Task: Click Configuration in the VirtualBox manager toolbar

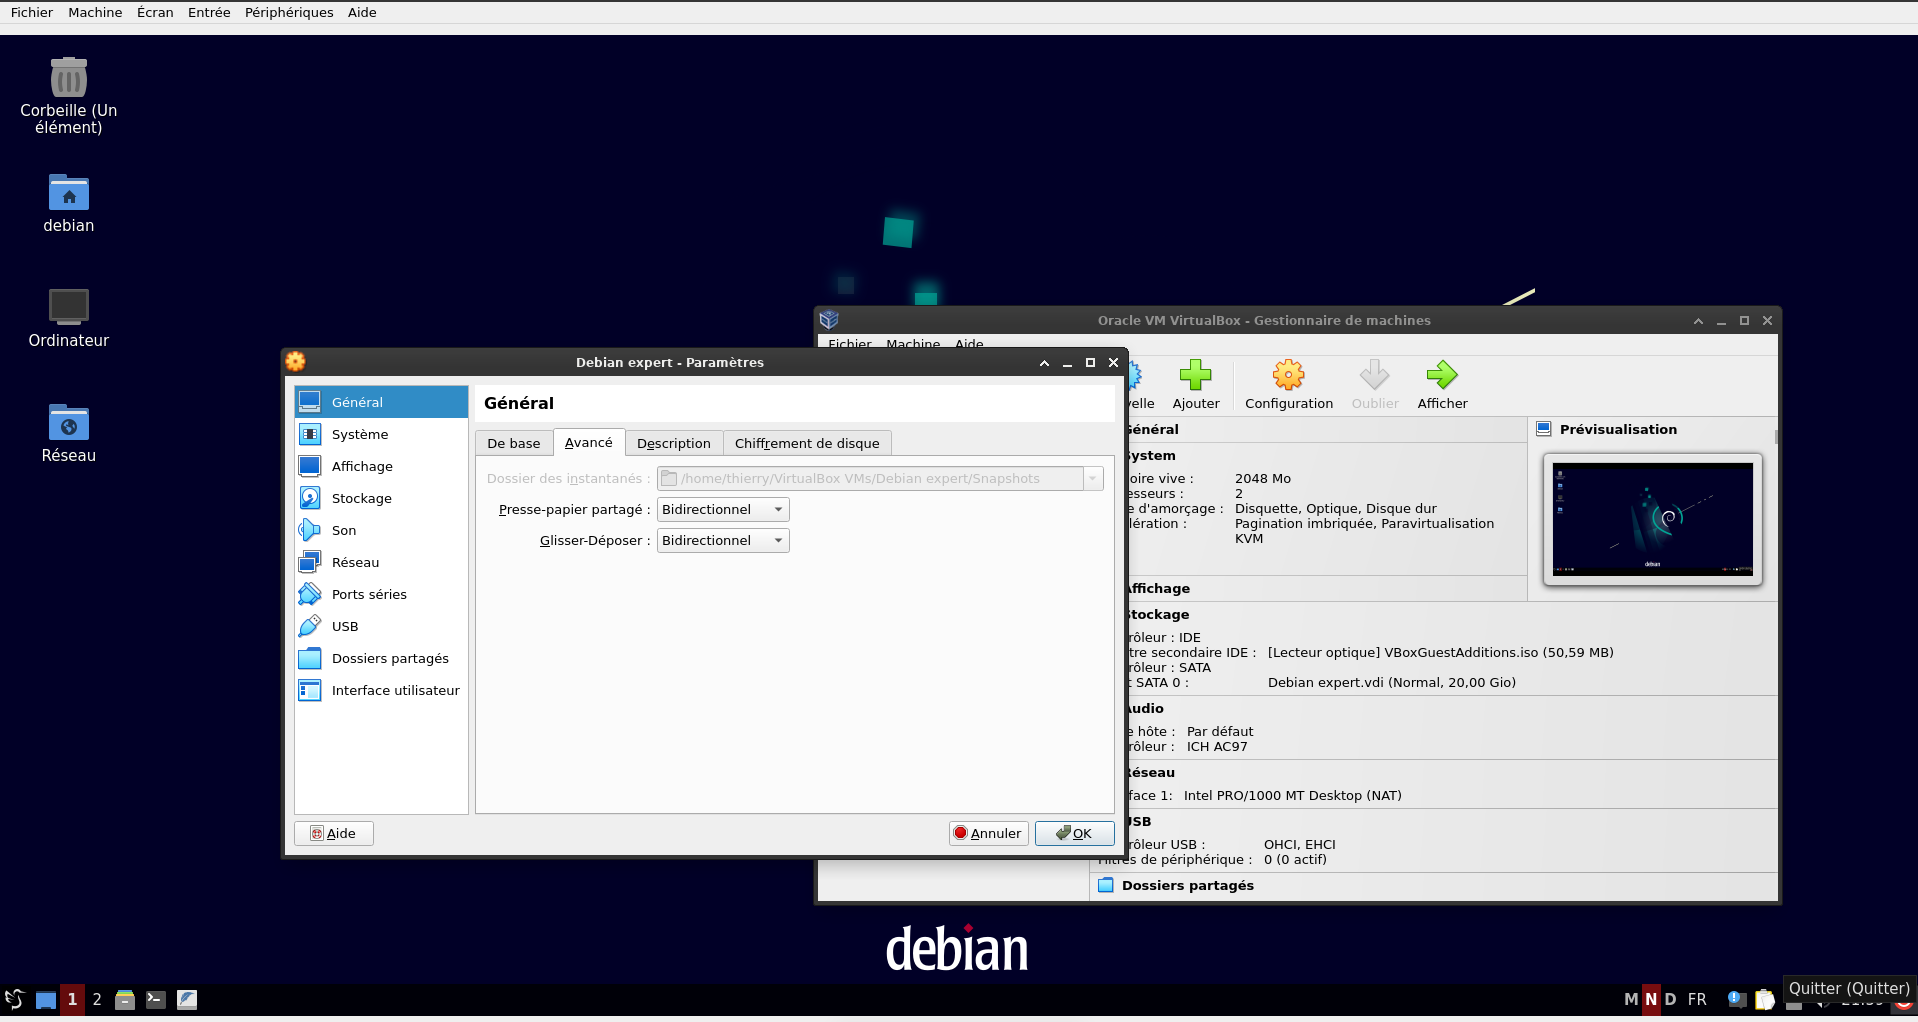Action: [x=1289, y=385]
